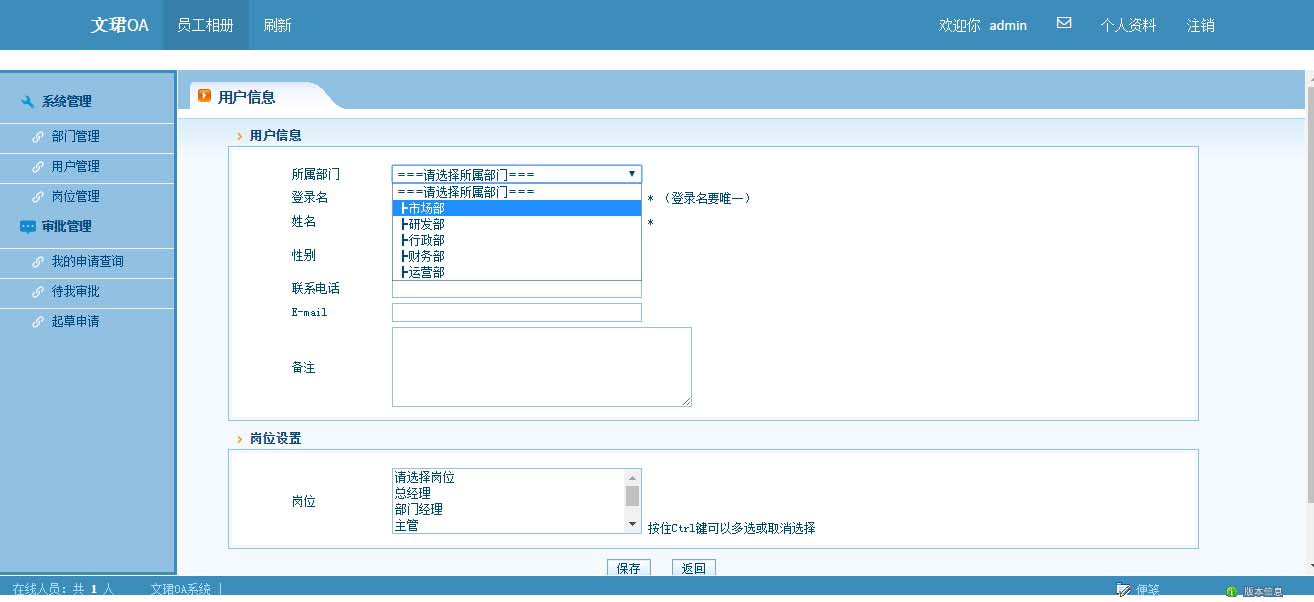Select 行政部 from department list
1314x602 pixels.
click(x=517, y=240)
